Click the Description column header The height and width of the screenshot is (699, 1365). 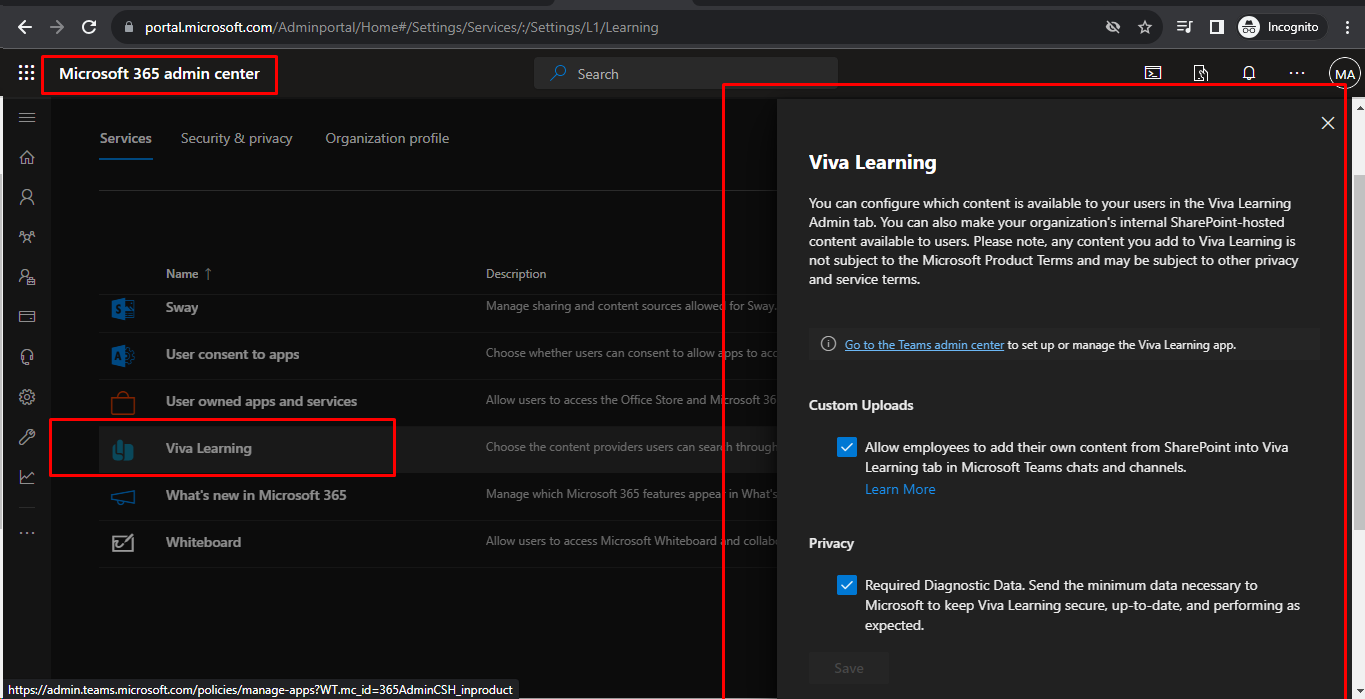516,274
